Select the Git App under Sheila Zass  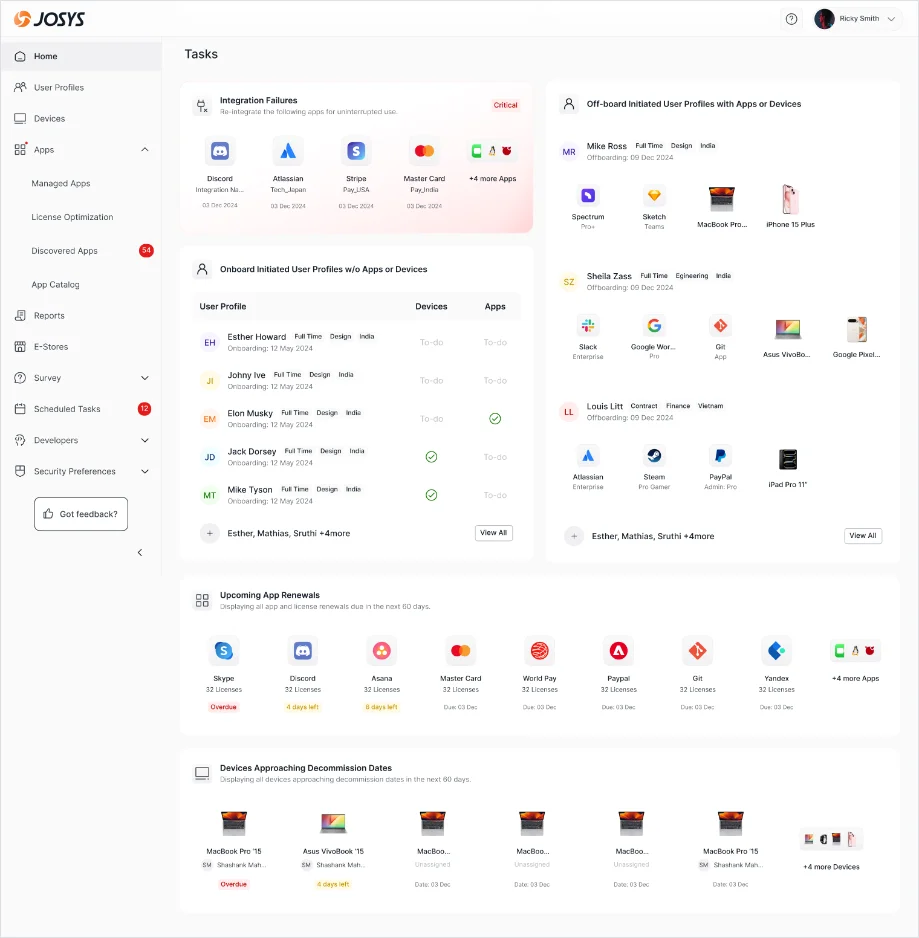click(x=720, y=326)
